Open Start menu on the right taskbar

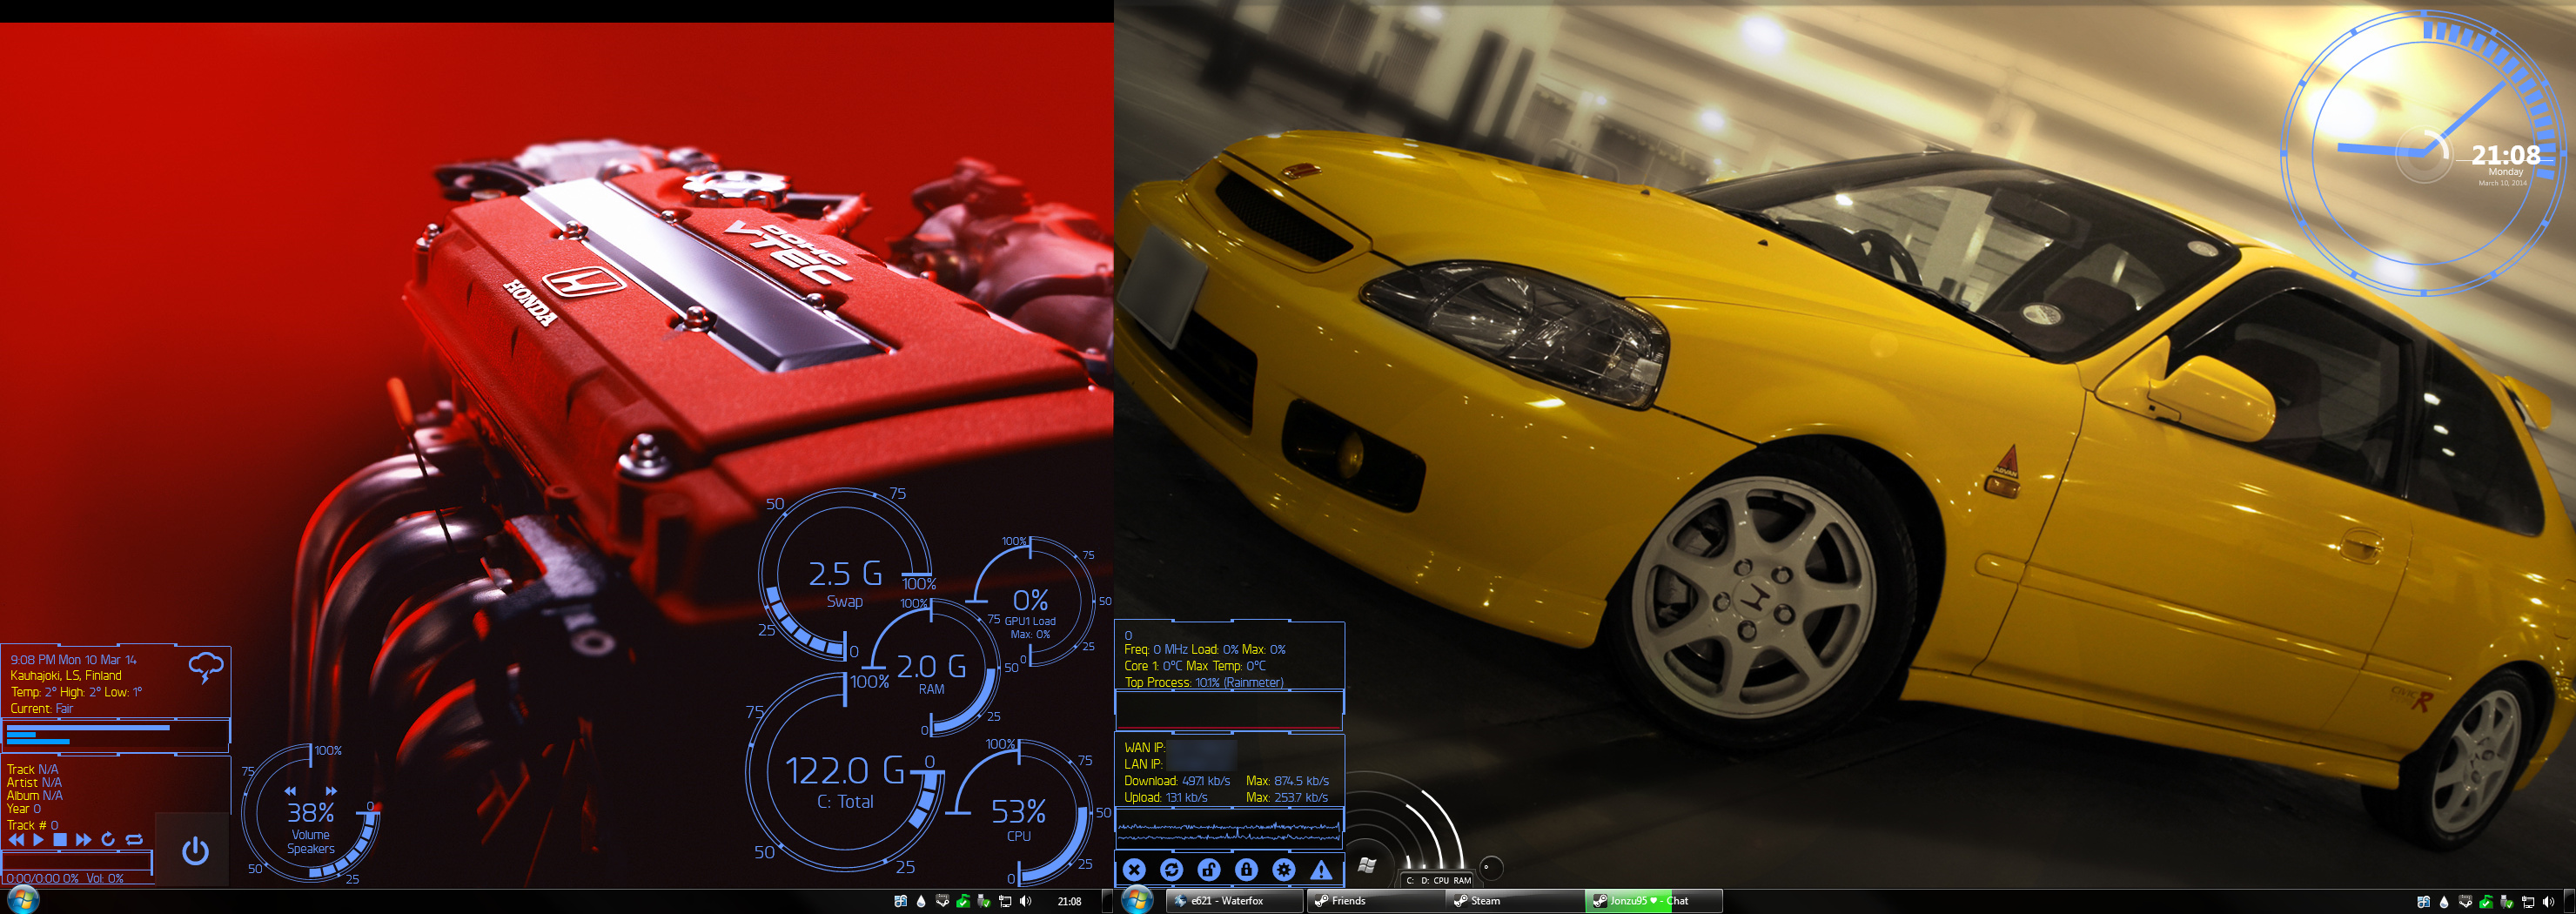pos(1136,900)
